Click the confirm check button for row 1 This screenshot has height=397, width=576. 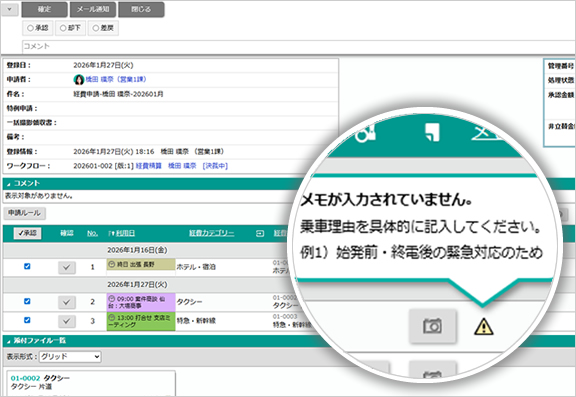pyautogui.click(x=67, y=267)
